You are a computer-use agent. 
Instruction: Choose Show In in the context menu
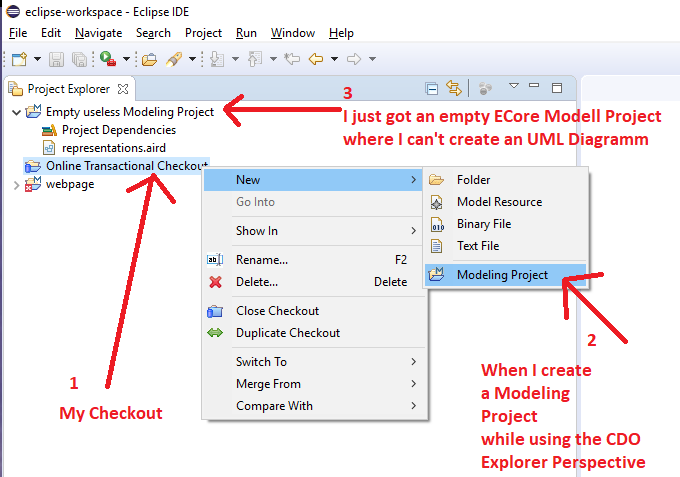click(315, 231)
